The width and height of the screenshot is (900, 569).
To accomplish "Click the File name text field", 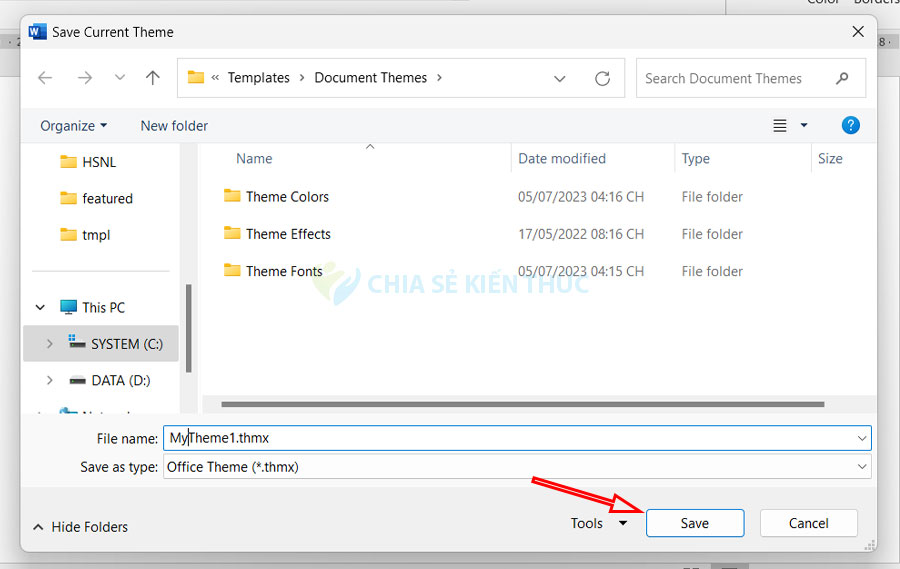I will click(x=510, y=438).
